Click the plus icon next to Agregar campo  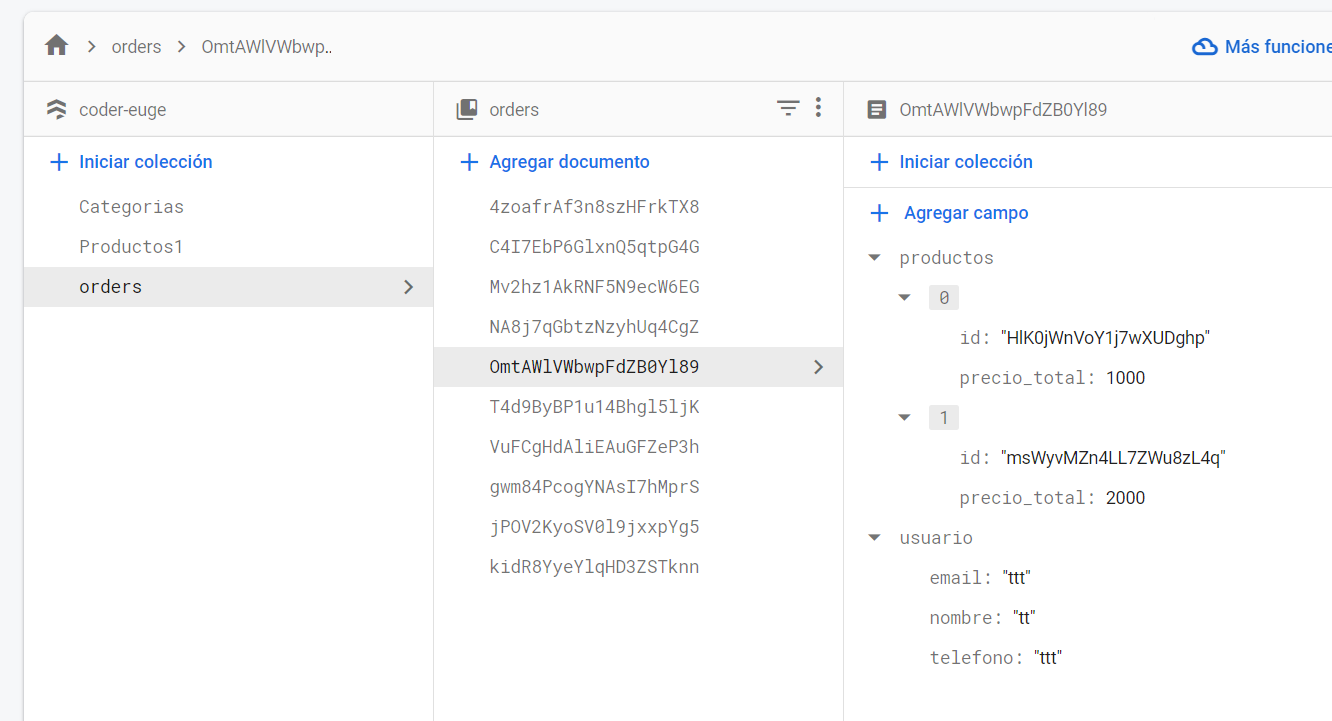coord(879,212)
